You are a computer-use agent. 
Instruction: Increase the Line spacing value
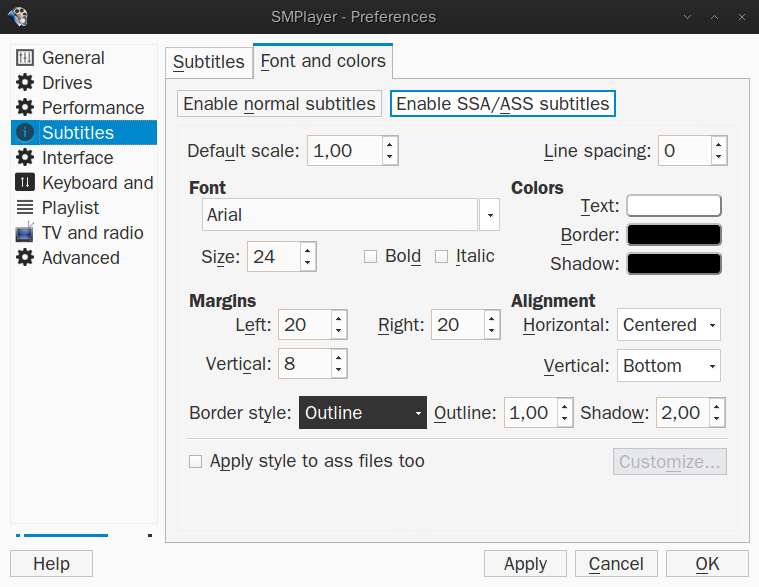tap(718, 144)
